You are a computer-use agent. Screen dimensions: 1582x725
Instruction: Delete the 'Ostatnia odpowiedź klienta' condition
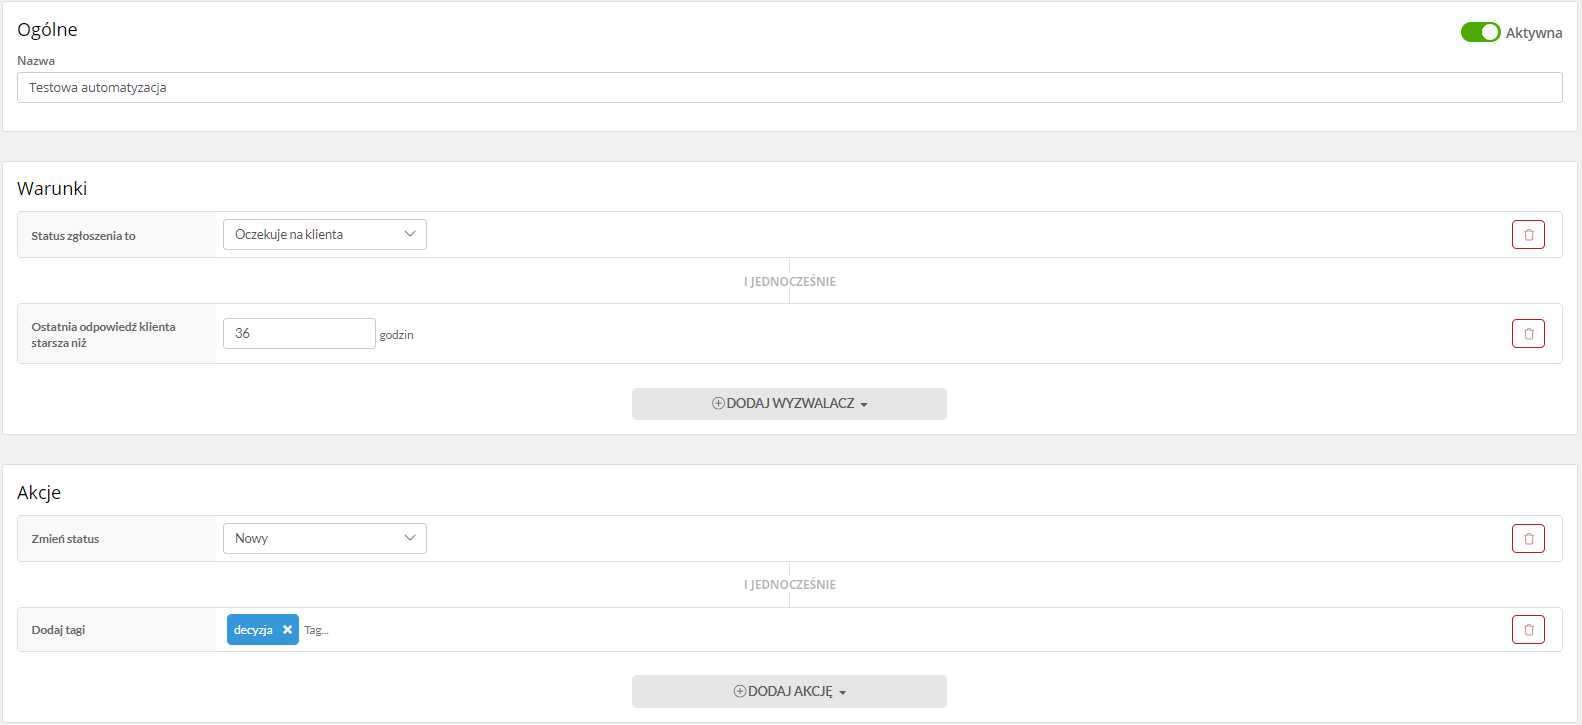click(1528, 333)
